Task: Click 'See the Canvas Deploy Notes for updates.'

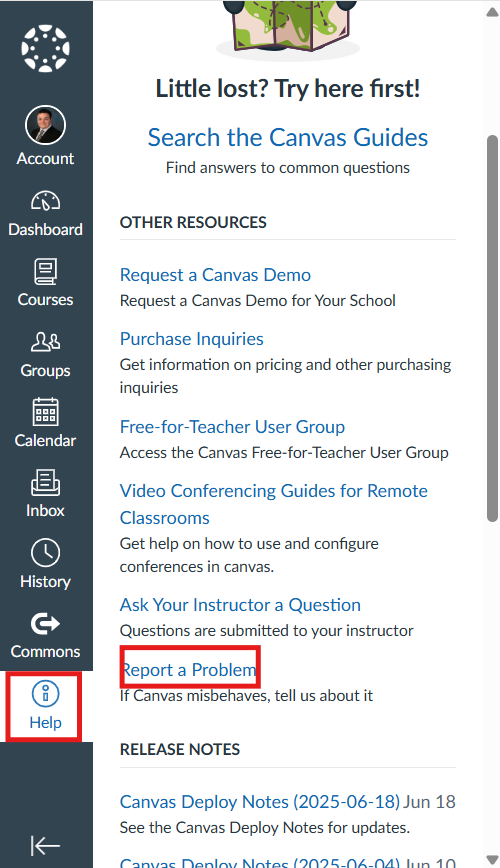Action: 265,828
